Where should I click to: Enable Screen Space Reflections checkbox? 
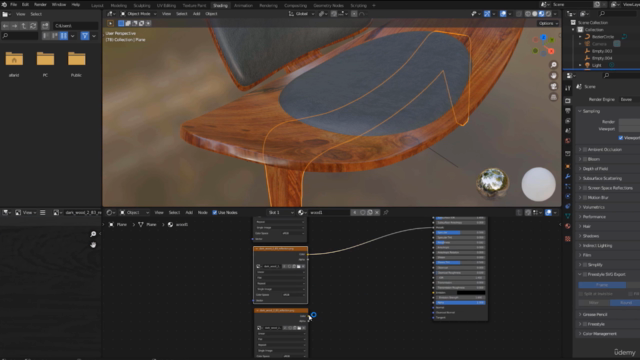pos(585,188)
